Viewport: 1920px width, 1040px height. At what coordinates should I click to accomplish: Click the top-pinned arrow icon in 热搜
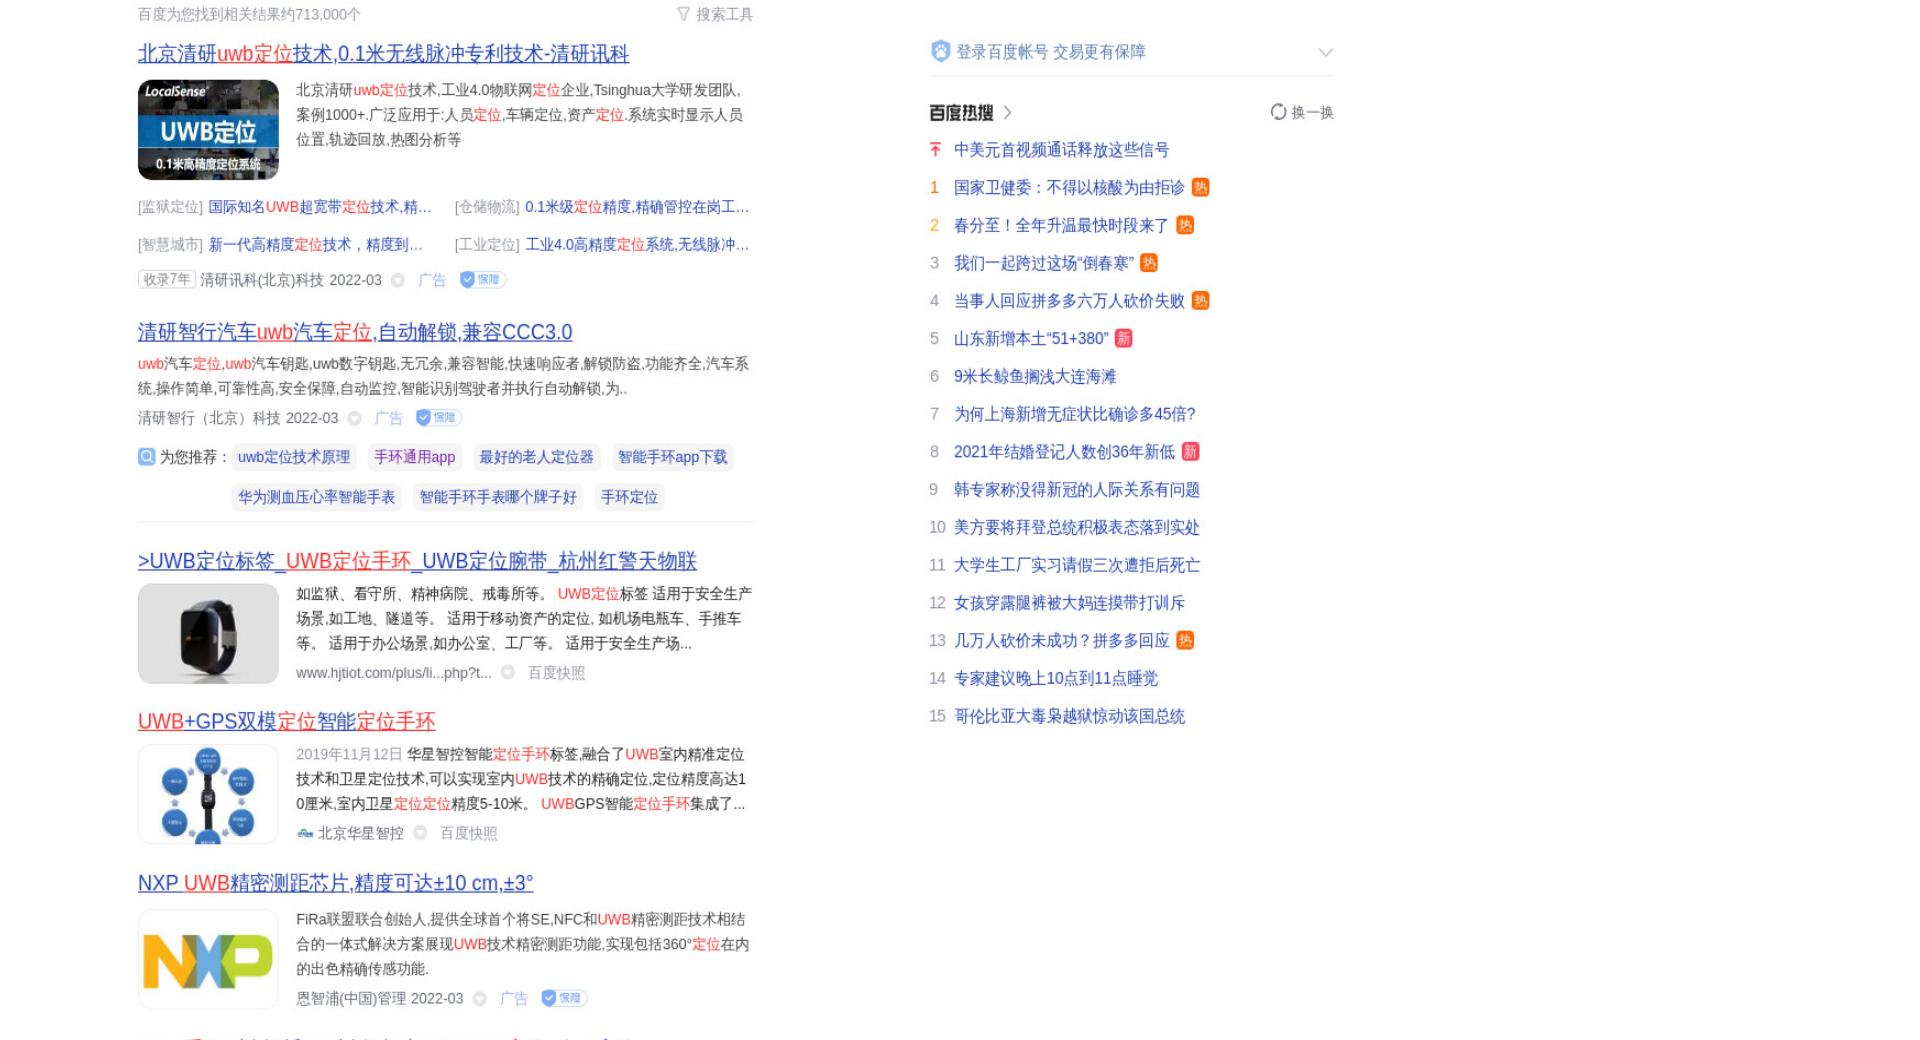coord(935,150)
